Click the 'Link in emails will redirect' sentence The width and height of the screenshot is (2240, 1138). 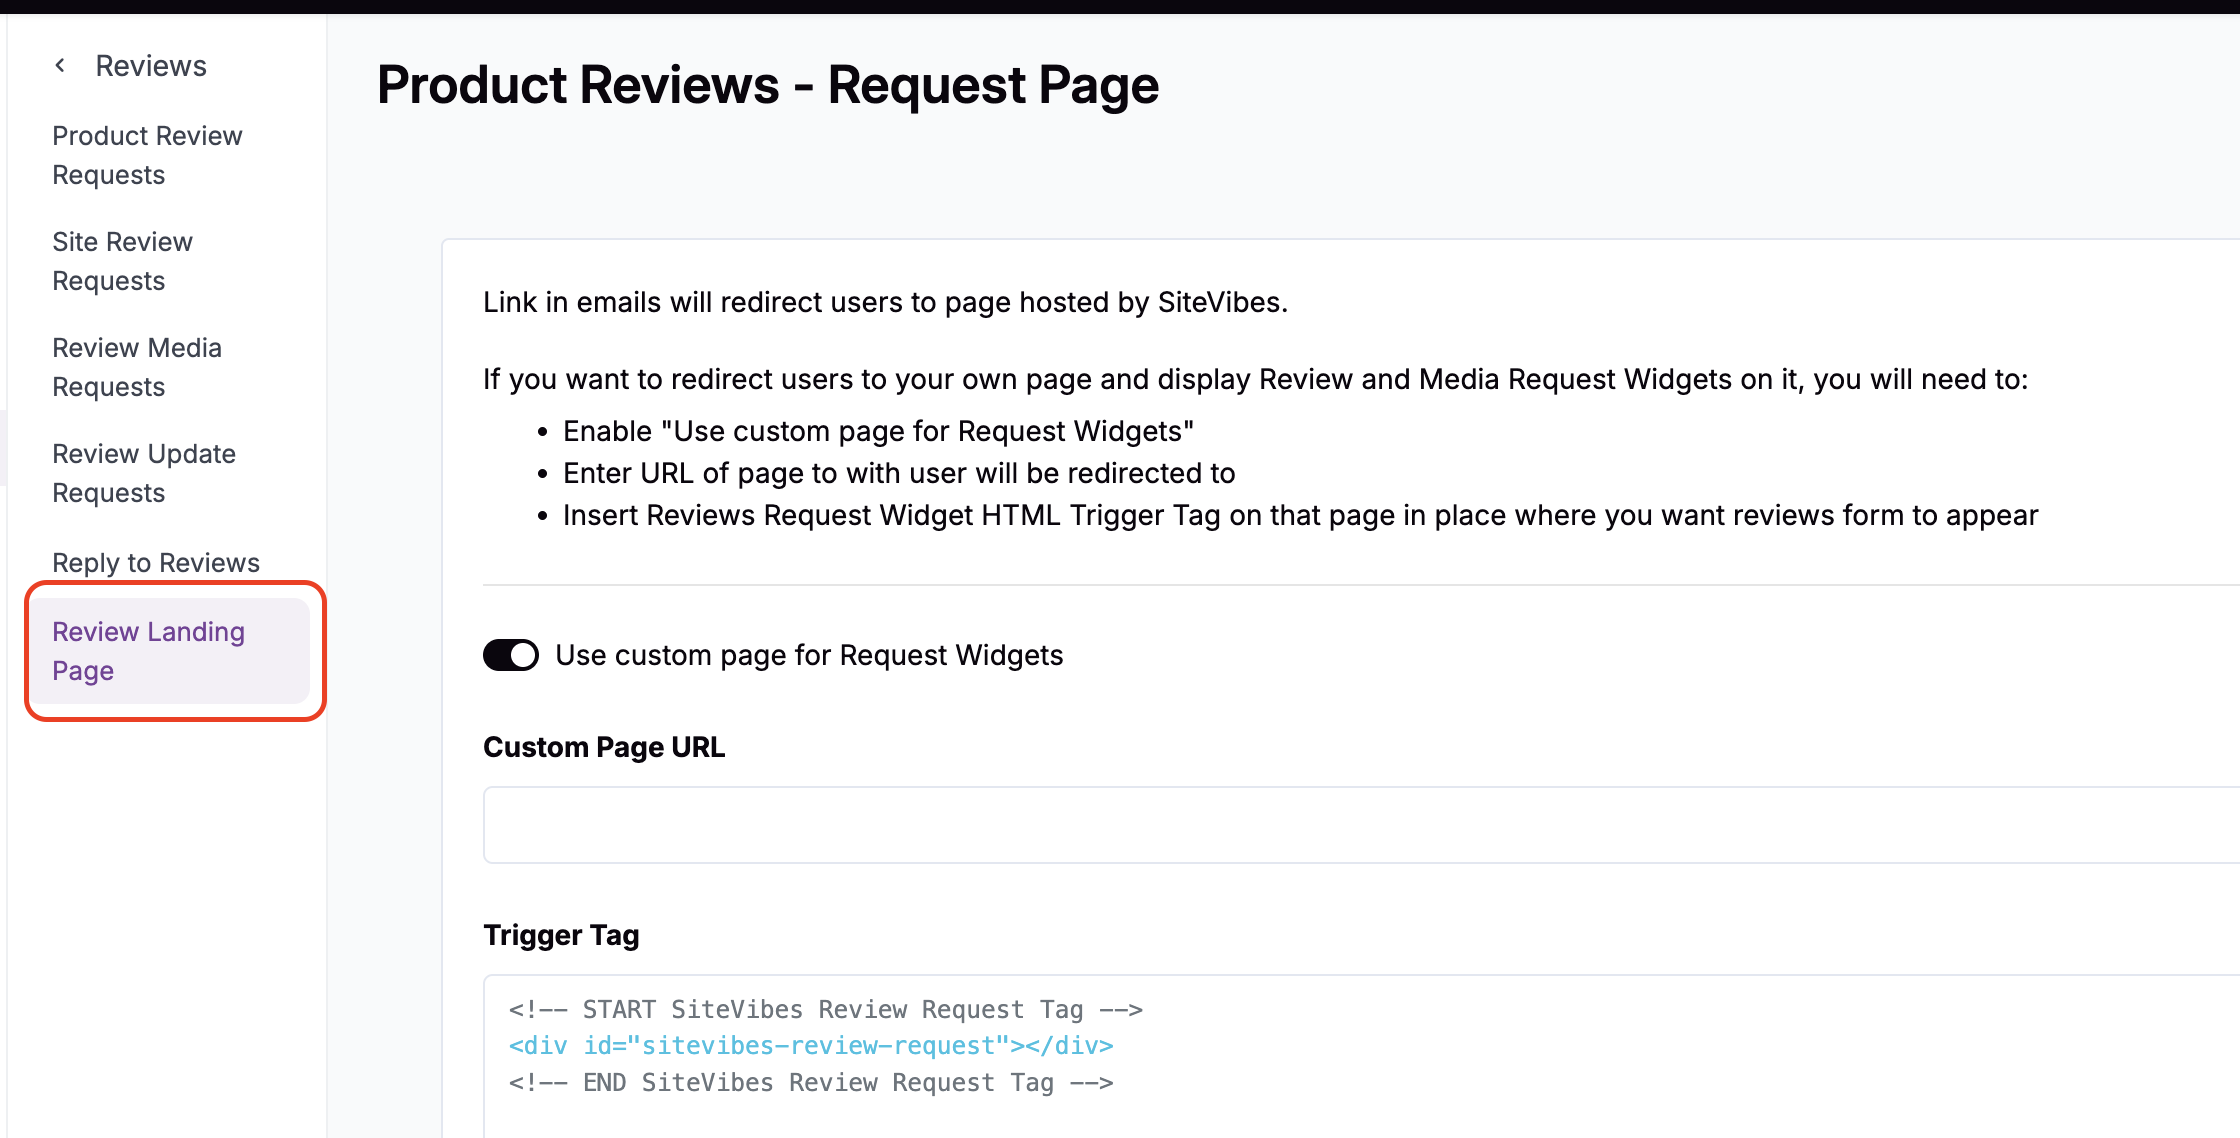point(885,302)
